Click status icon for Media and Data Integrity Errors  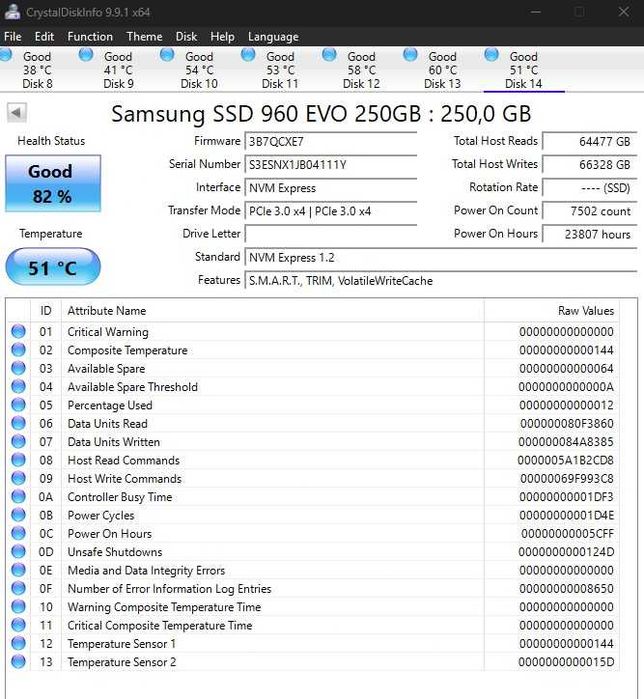18,570
